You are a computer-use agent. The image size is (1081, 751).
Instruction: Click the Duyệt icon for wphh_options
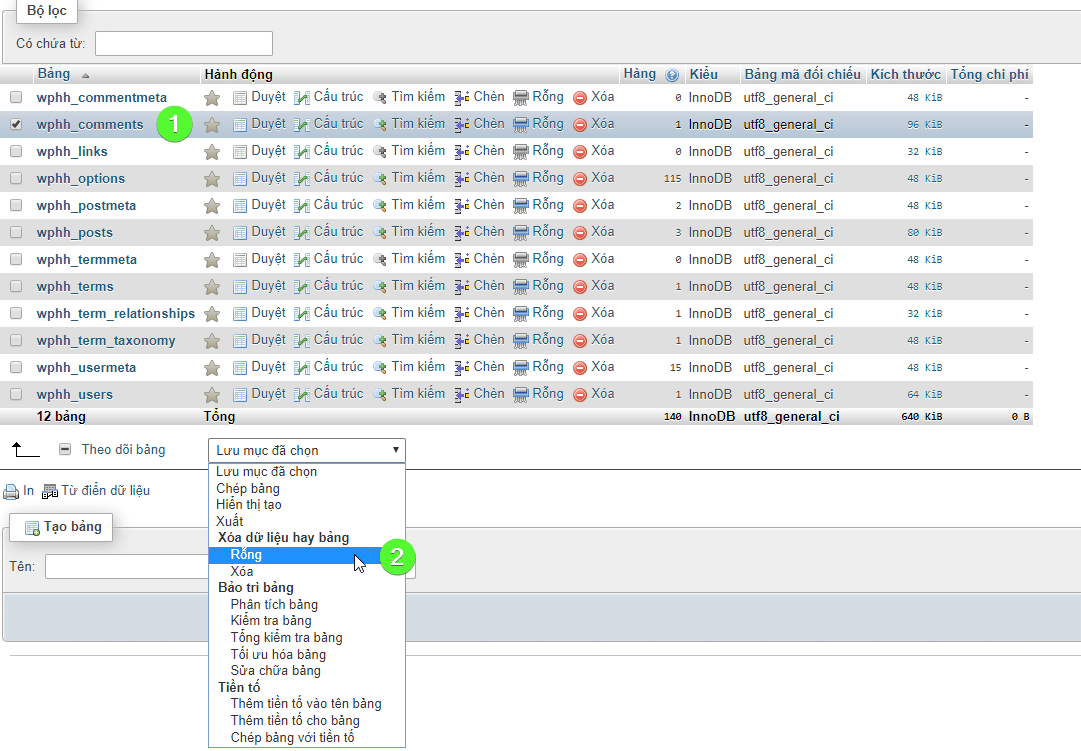[x=240, y=179]
